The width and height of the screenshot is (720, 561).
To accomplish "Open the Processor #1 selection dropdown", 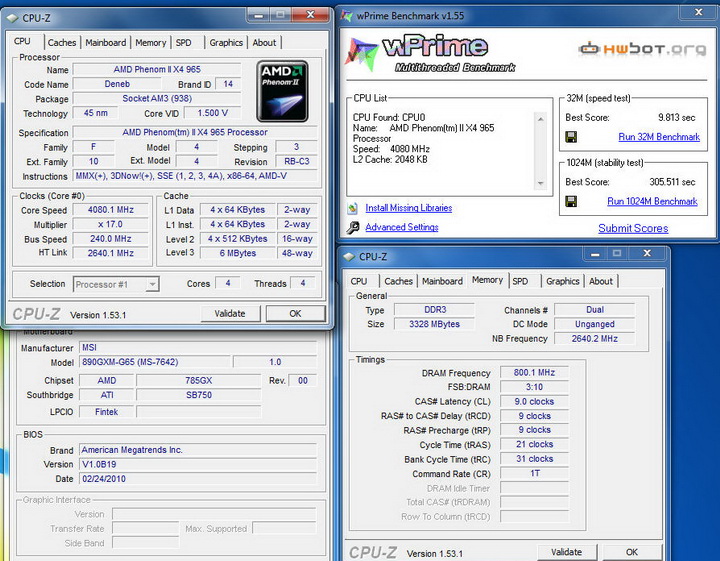I will (x=151, y=284).
